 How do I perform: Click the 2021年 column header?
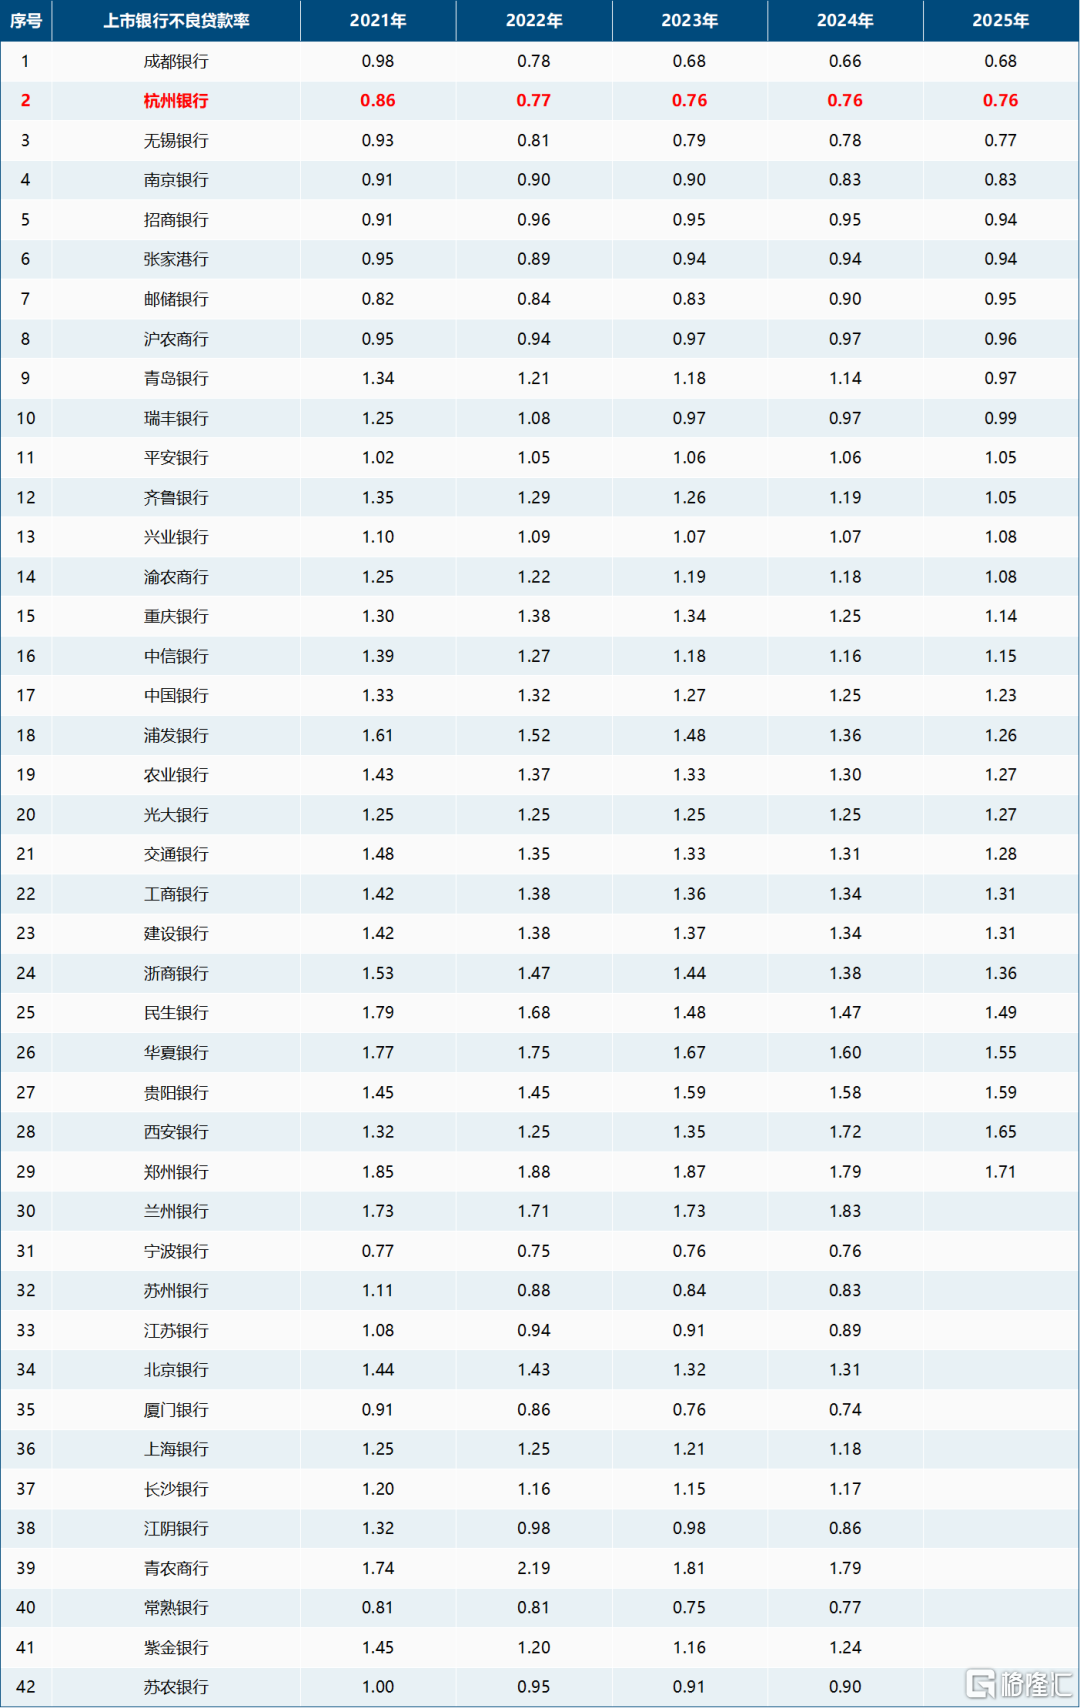click(x=378, y=21)
